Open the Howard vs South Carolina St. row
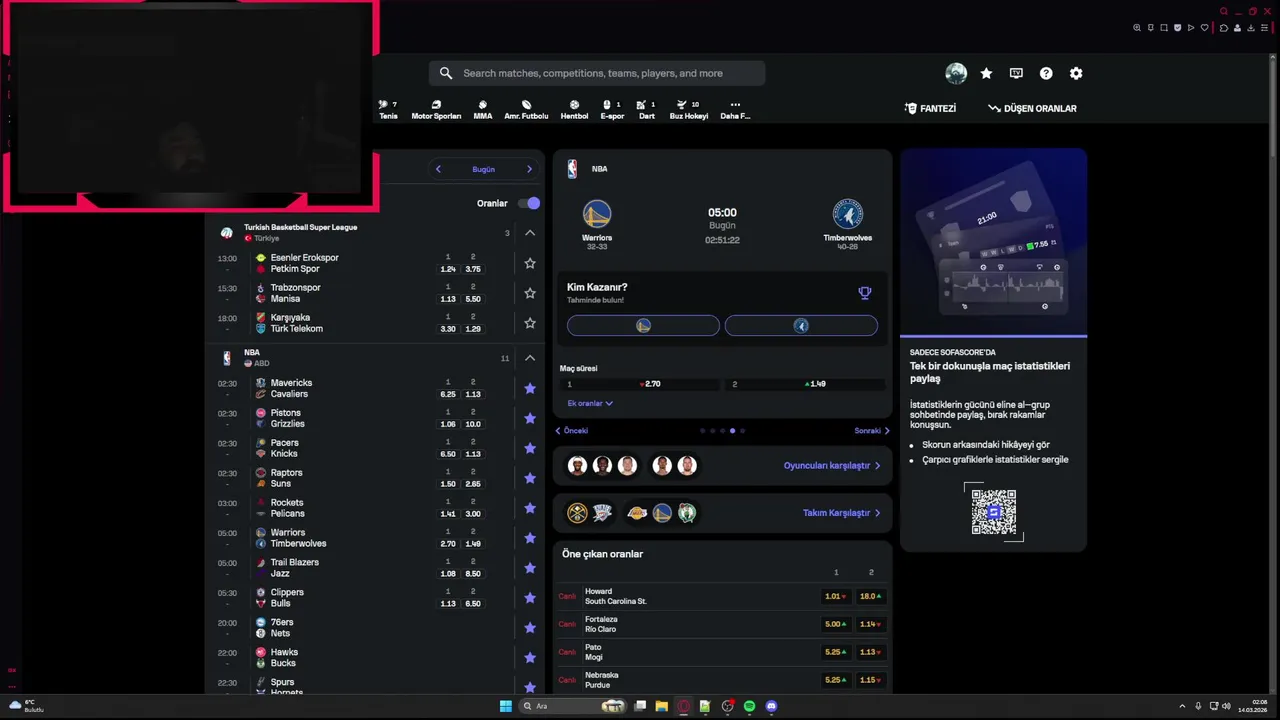Screen dimensions: 1280x720 [x=722, y=596]
